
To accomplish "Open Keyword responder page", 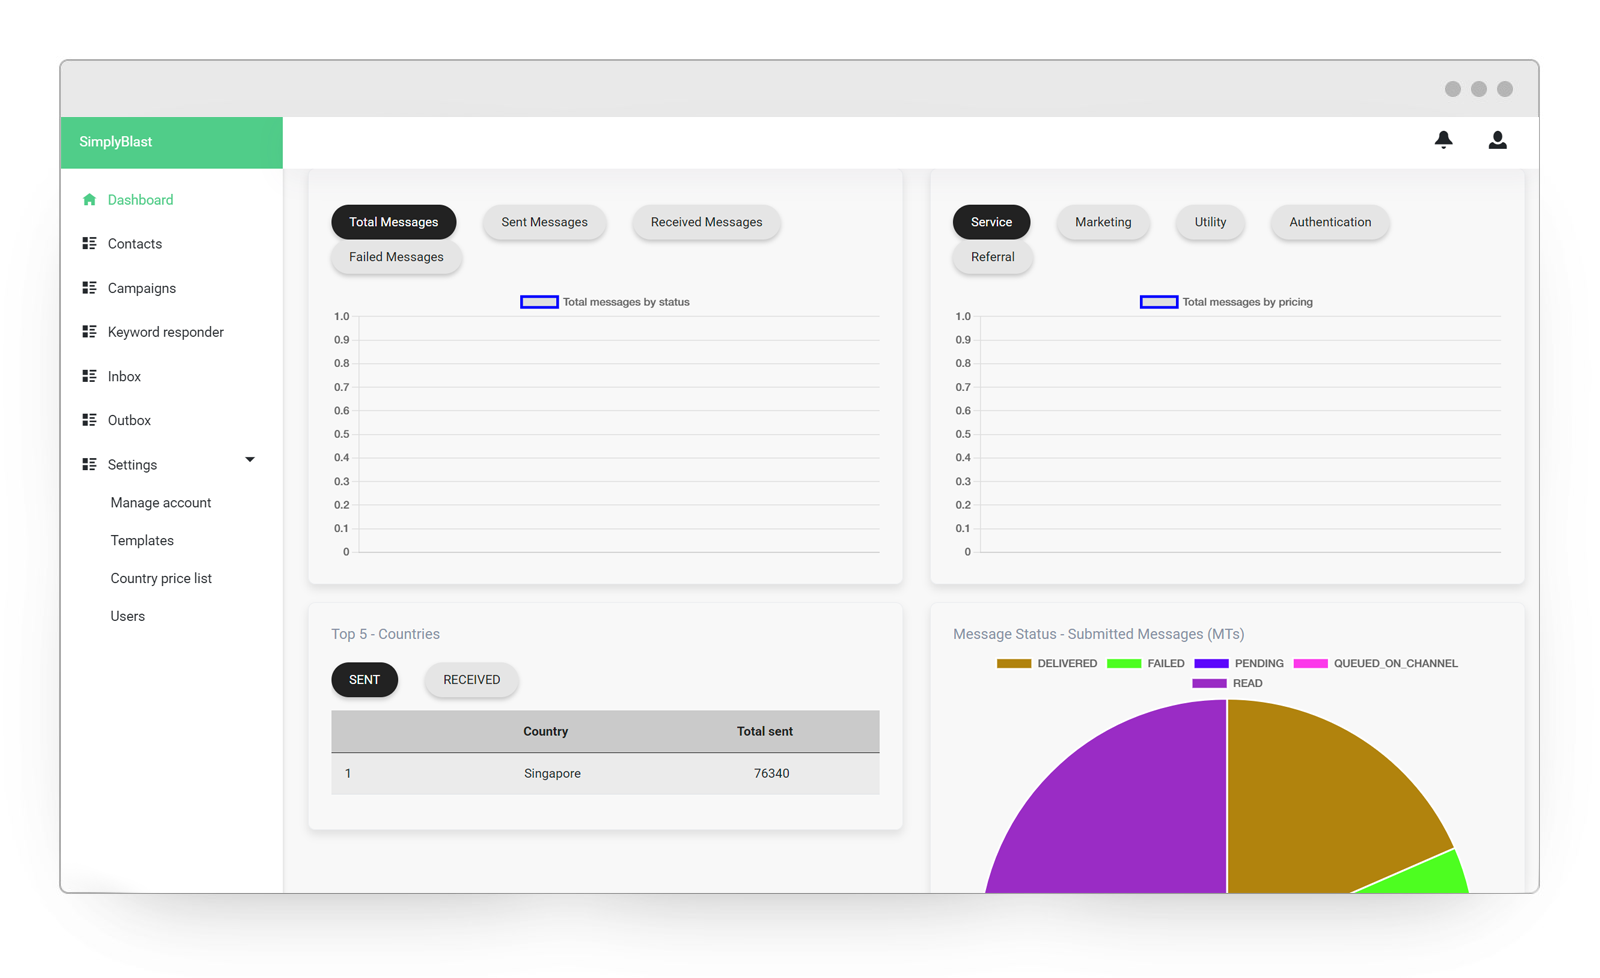I will click(166, 332).
